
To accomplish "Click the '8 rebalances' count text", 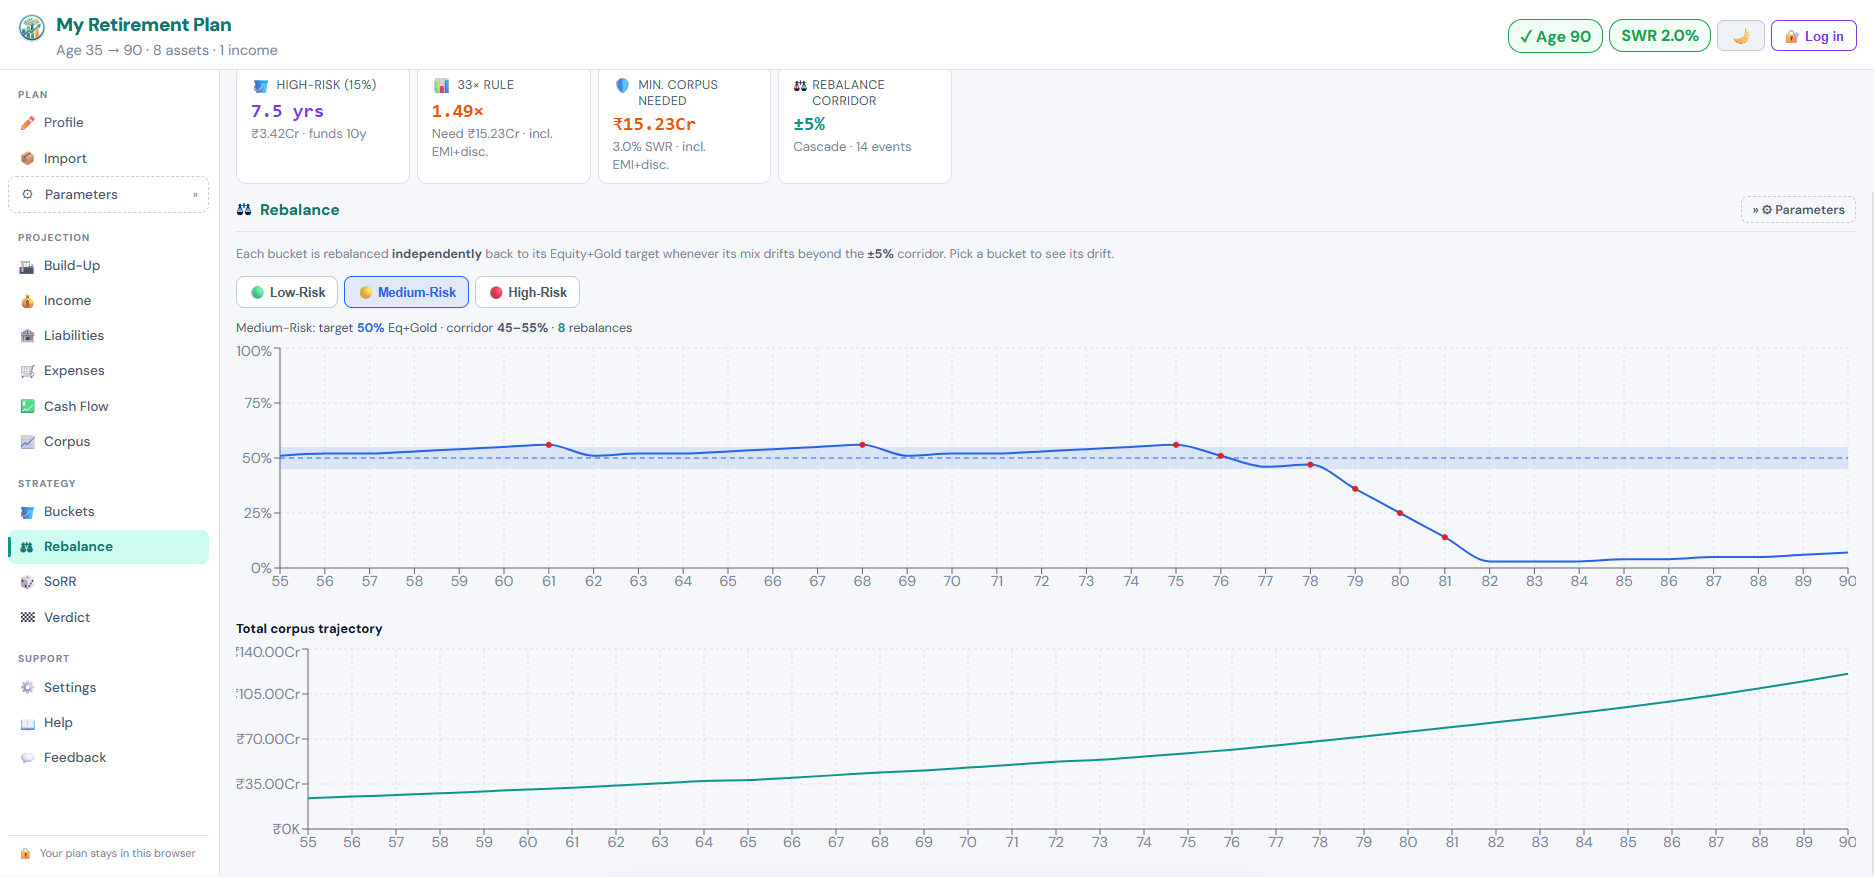I will click(x=595, y=328).
